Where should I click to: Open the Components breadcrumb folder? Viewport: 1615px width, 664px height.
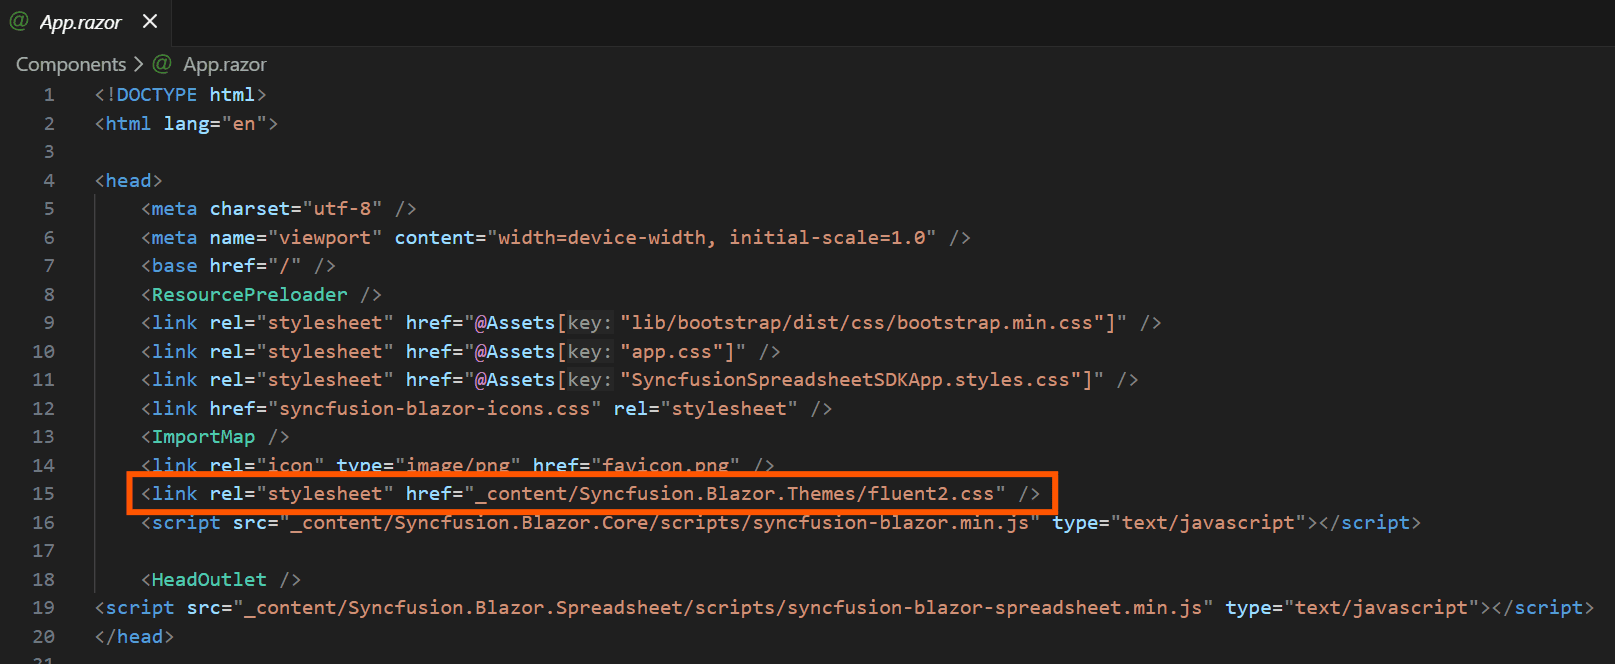click(71, 64)
